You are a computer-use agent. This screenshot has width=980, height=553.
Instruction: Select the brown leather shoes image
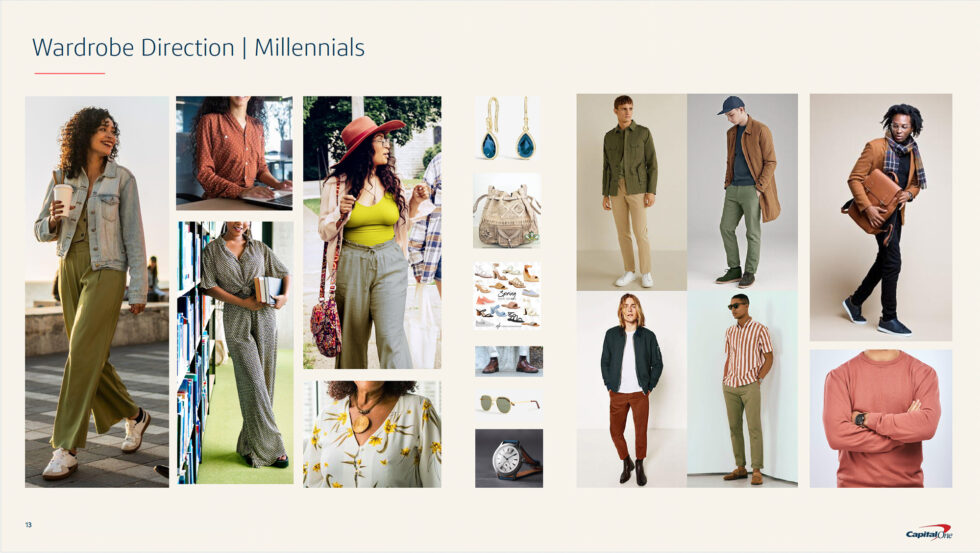pos(509,361)
